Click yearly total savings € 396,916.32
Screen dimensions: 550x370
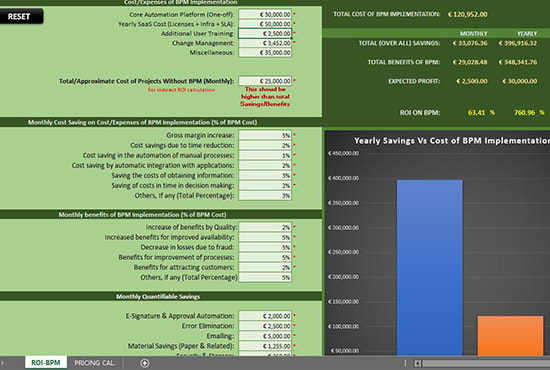[x=517, y=43]
